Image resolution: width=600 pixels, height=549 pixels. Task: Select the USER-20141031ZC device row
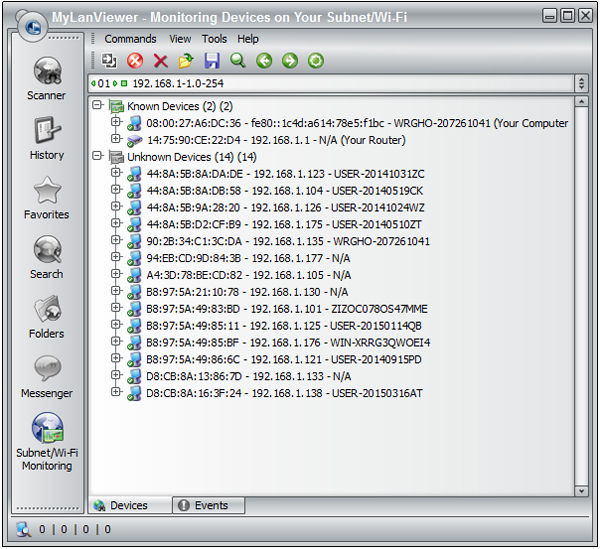pyautogui.click(x=285, y=174)
